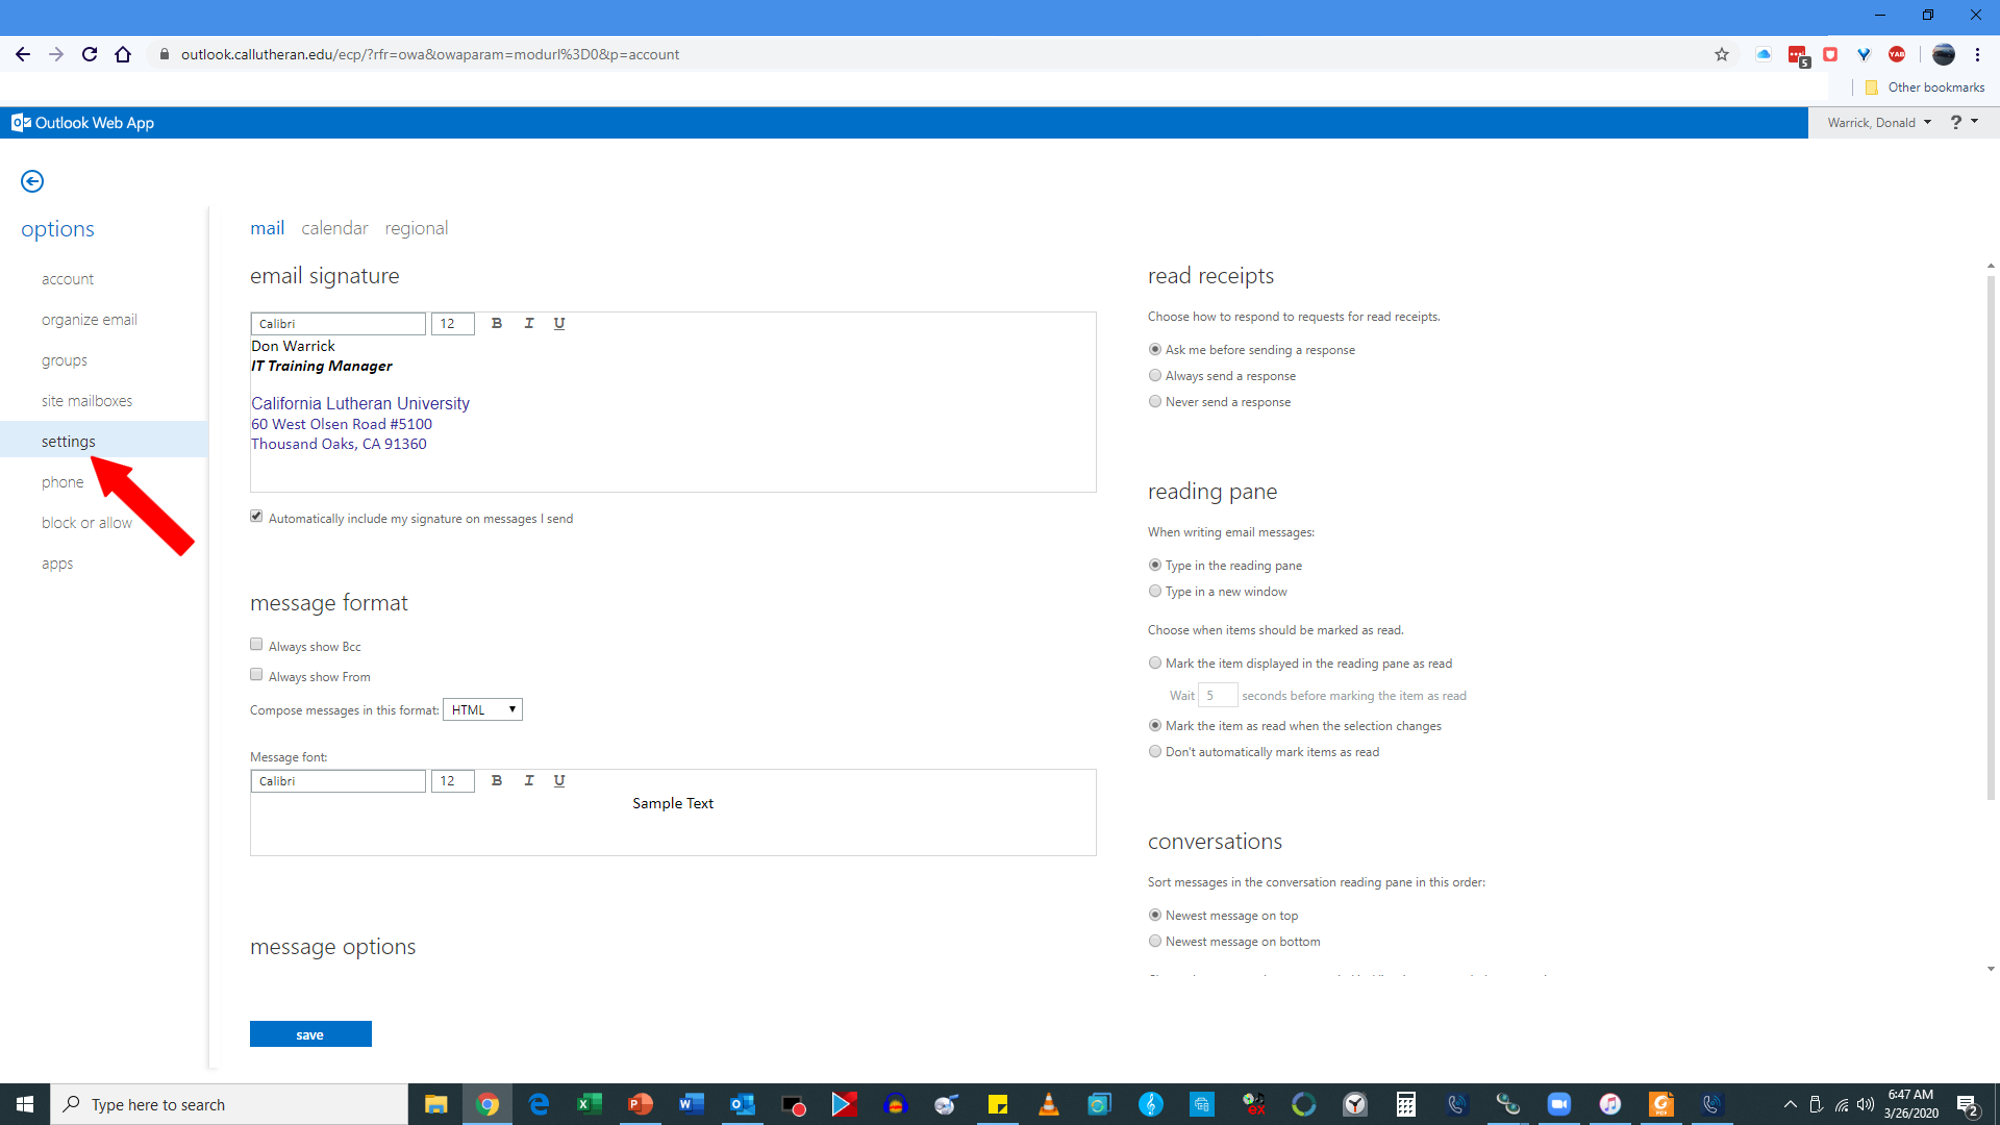The height and width of the screenshot is (1125, 2000).
Task: Open block or allow options
Action: pyautogui.click(x=86, y=522)
